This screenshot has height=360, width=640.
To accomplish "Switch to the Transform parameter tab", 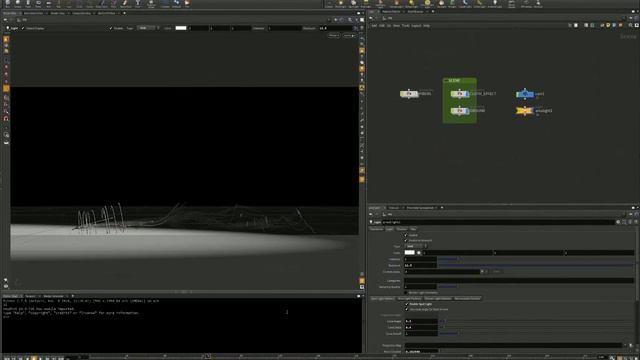I will click(x=376, y=229).
